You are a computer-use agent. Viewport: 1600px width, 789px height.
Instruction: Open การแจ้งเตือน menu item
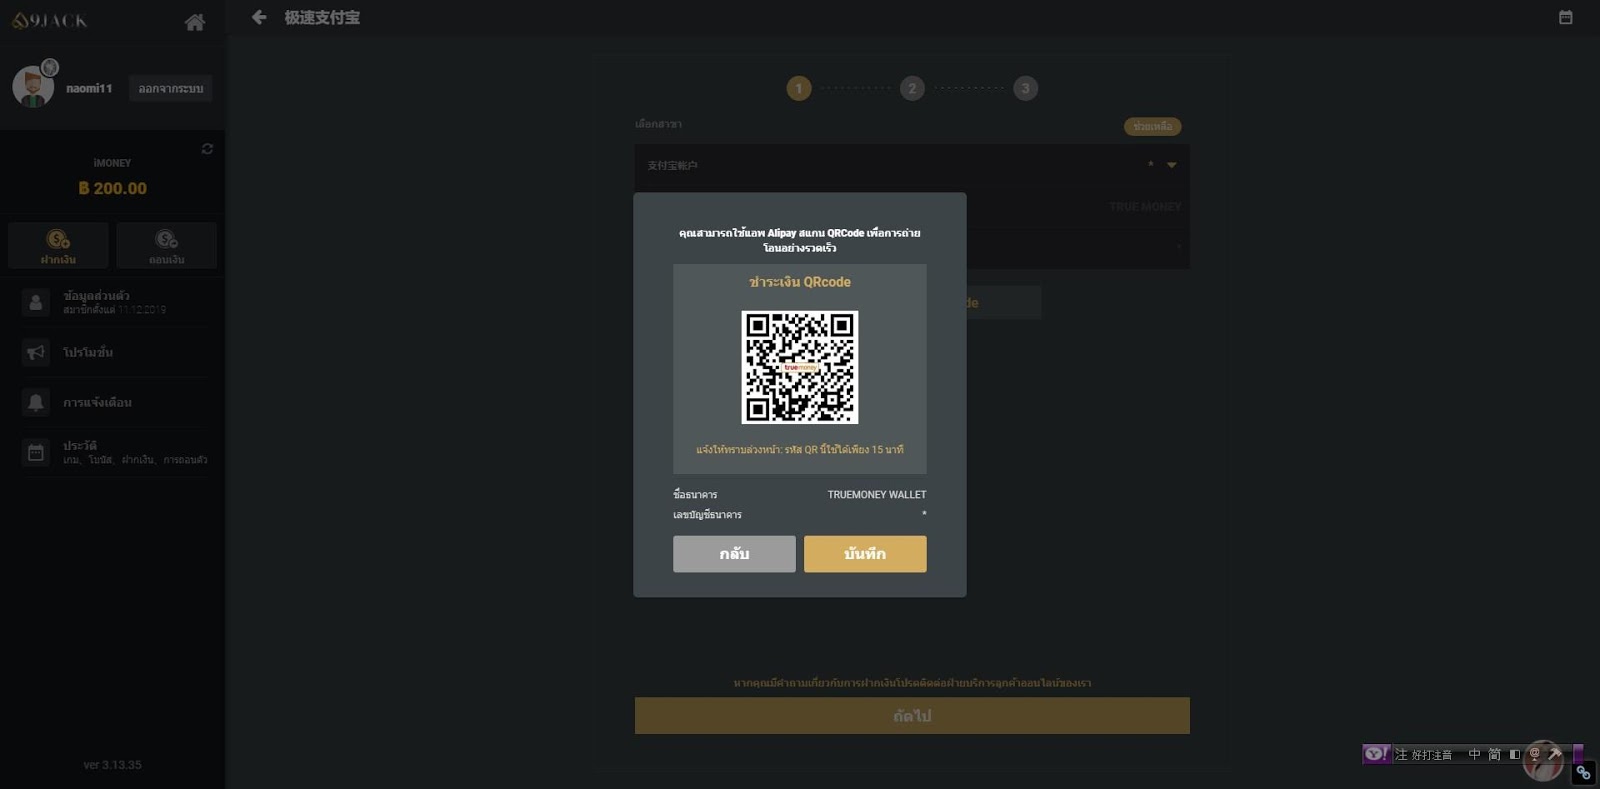coord(115,402)
